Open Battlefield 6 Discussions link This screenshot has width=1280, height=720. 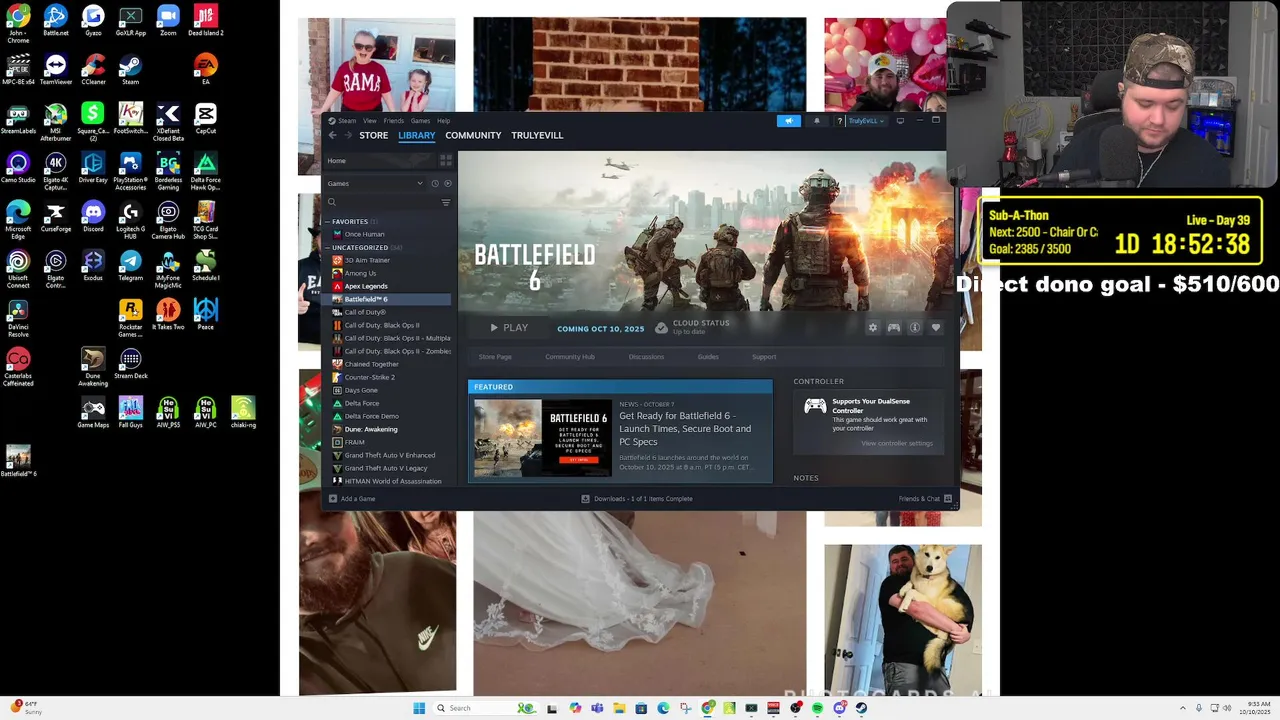[x=646, y=357]
